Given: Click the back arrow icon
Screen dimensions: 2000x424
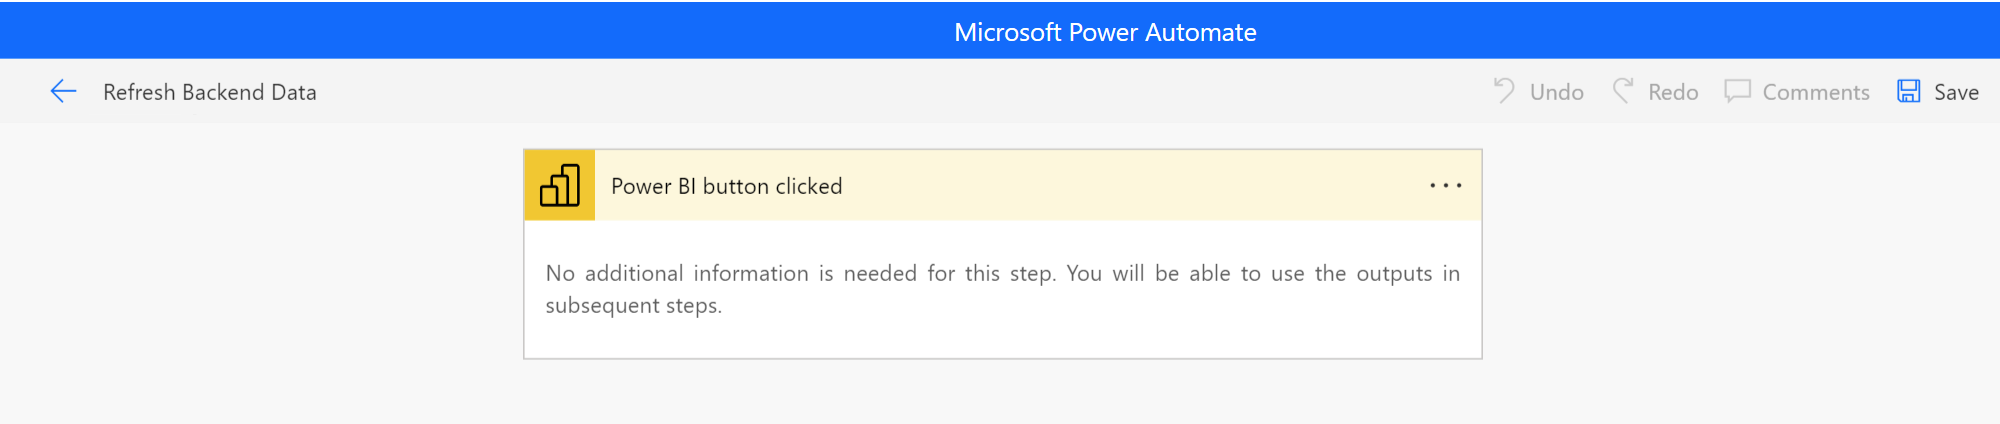Looking at the screenshot, I should click(x=63, y=92).
